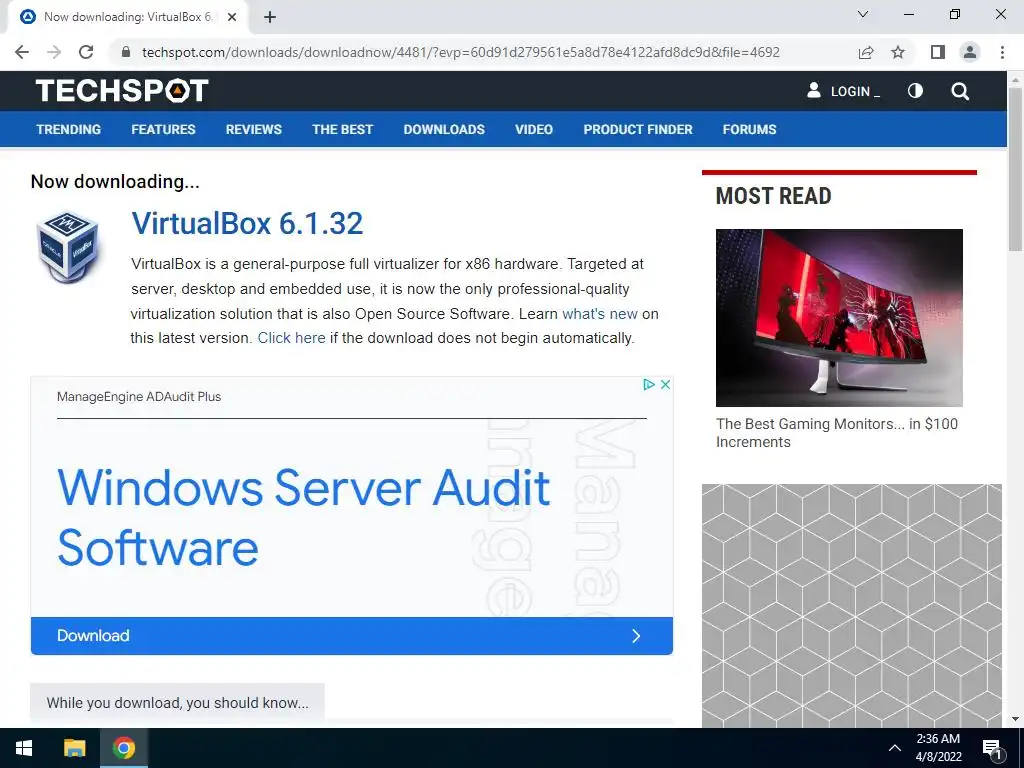Open the REVIEWS menu item

point(254,129)
